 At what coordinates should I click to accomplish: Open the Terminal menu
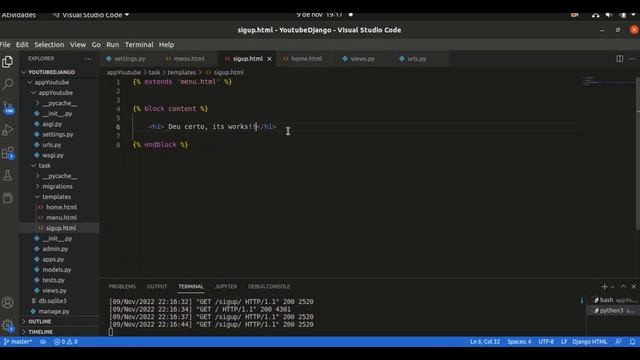(139, 44)
